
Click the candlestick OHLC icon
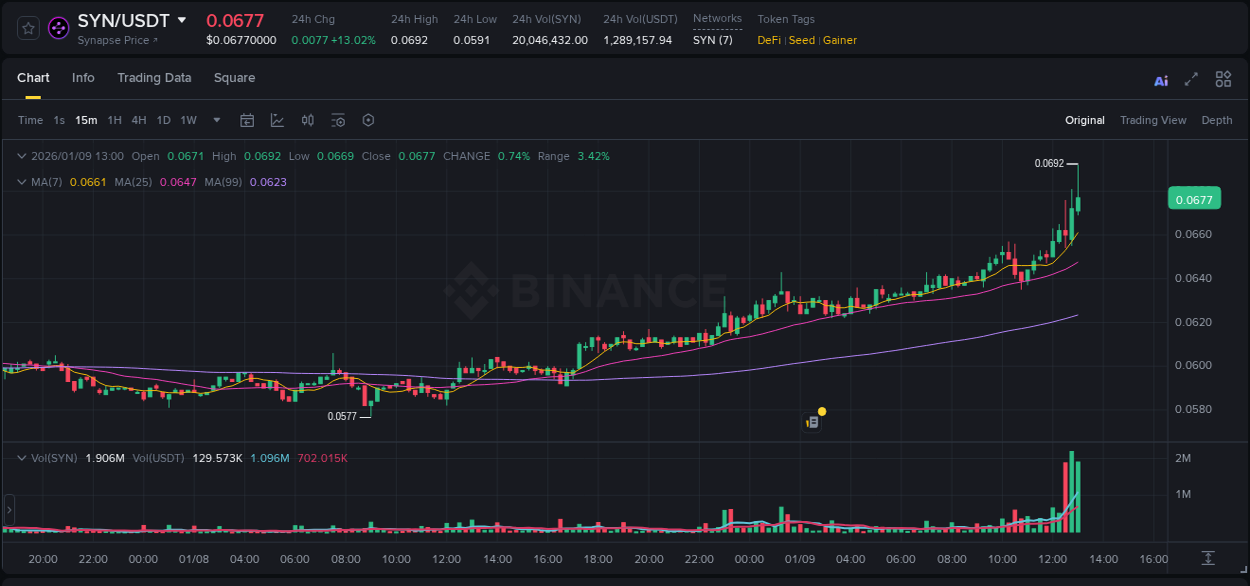click(x=307, y=120)
